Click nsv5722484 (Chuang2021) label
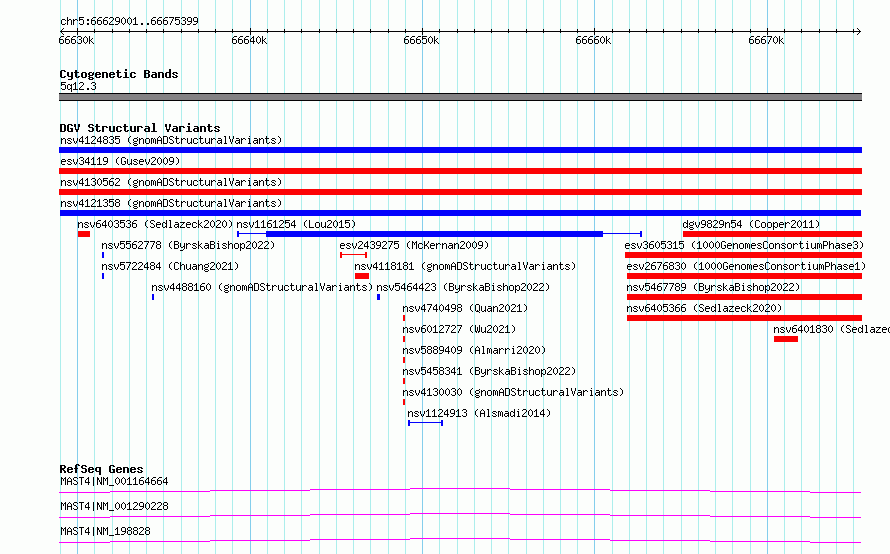This screenshot has height=554, width=890. coord(170,266)
